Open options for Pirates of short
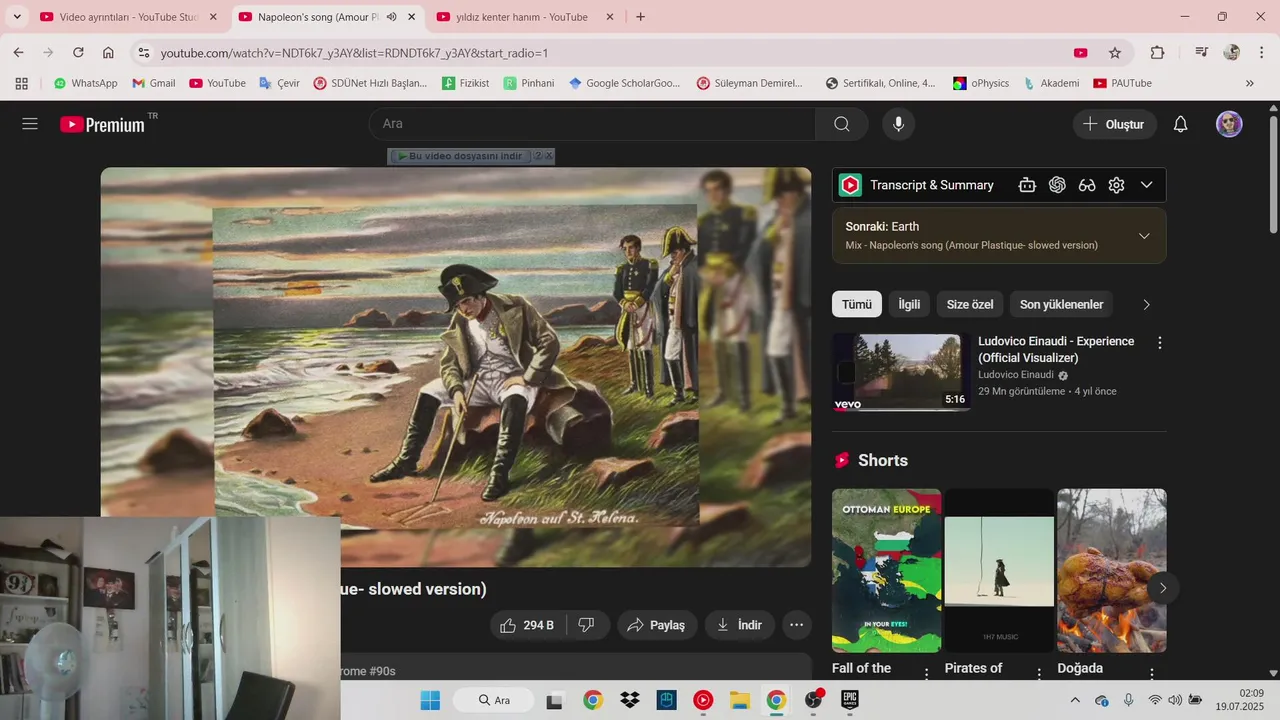This screenshot has width=1280, height=720. coord(1039,673)
